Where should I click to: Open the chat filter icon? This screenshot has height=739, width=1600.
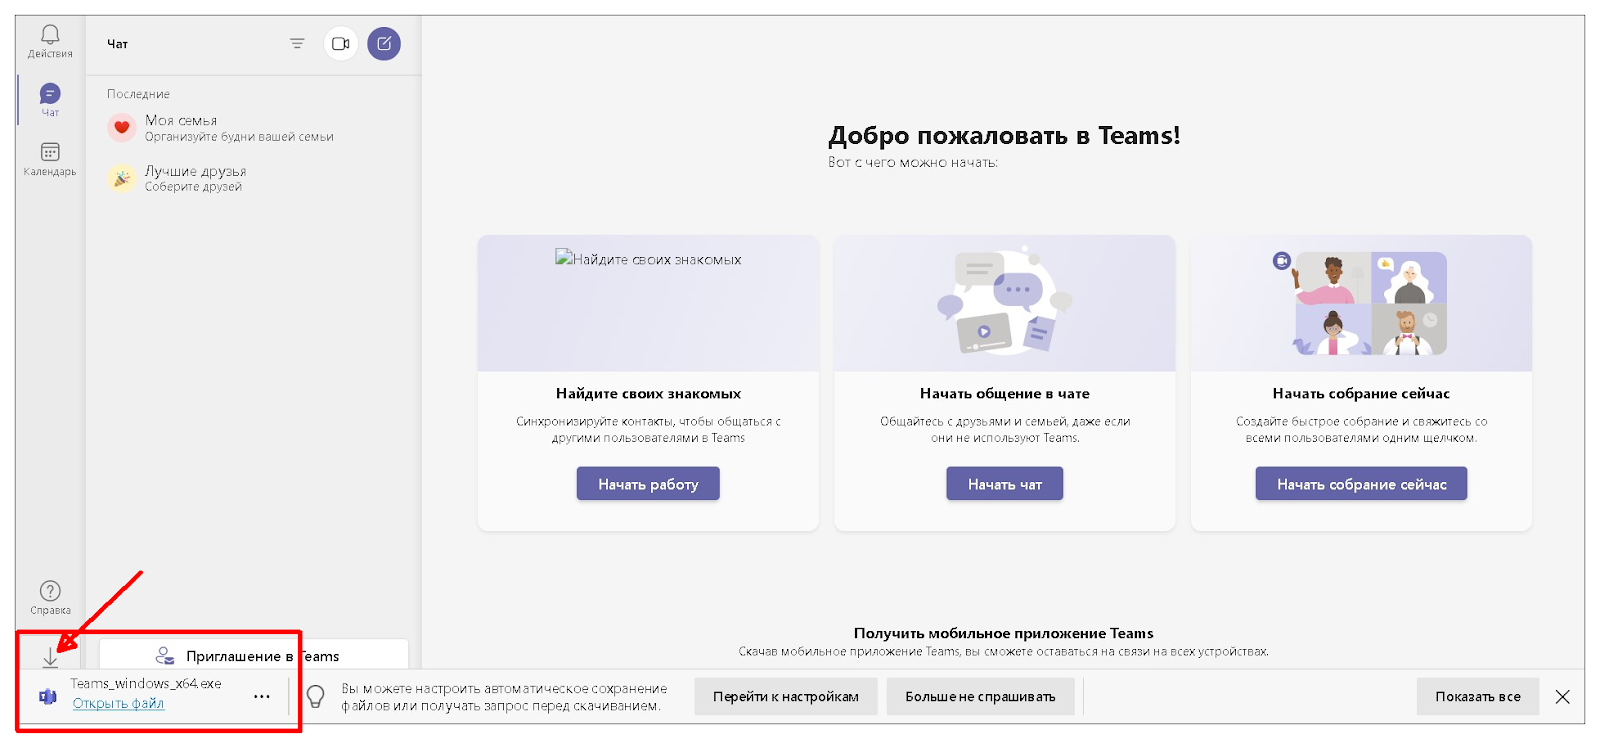pos(297,44)
